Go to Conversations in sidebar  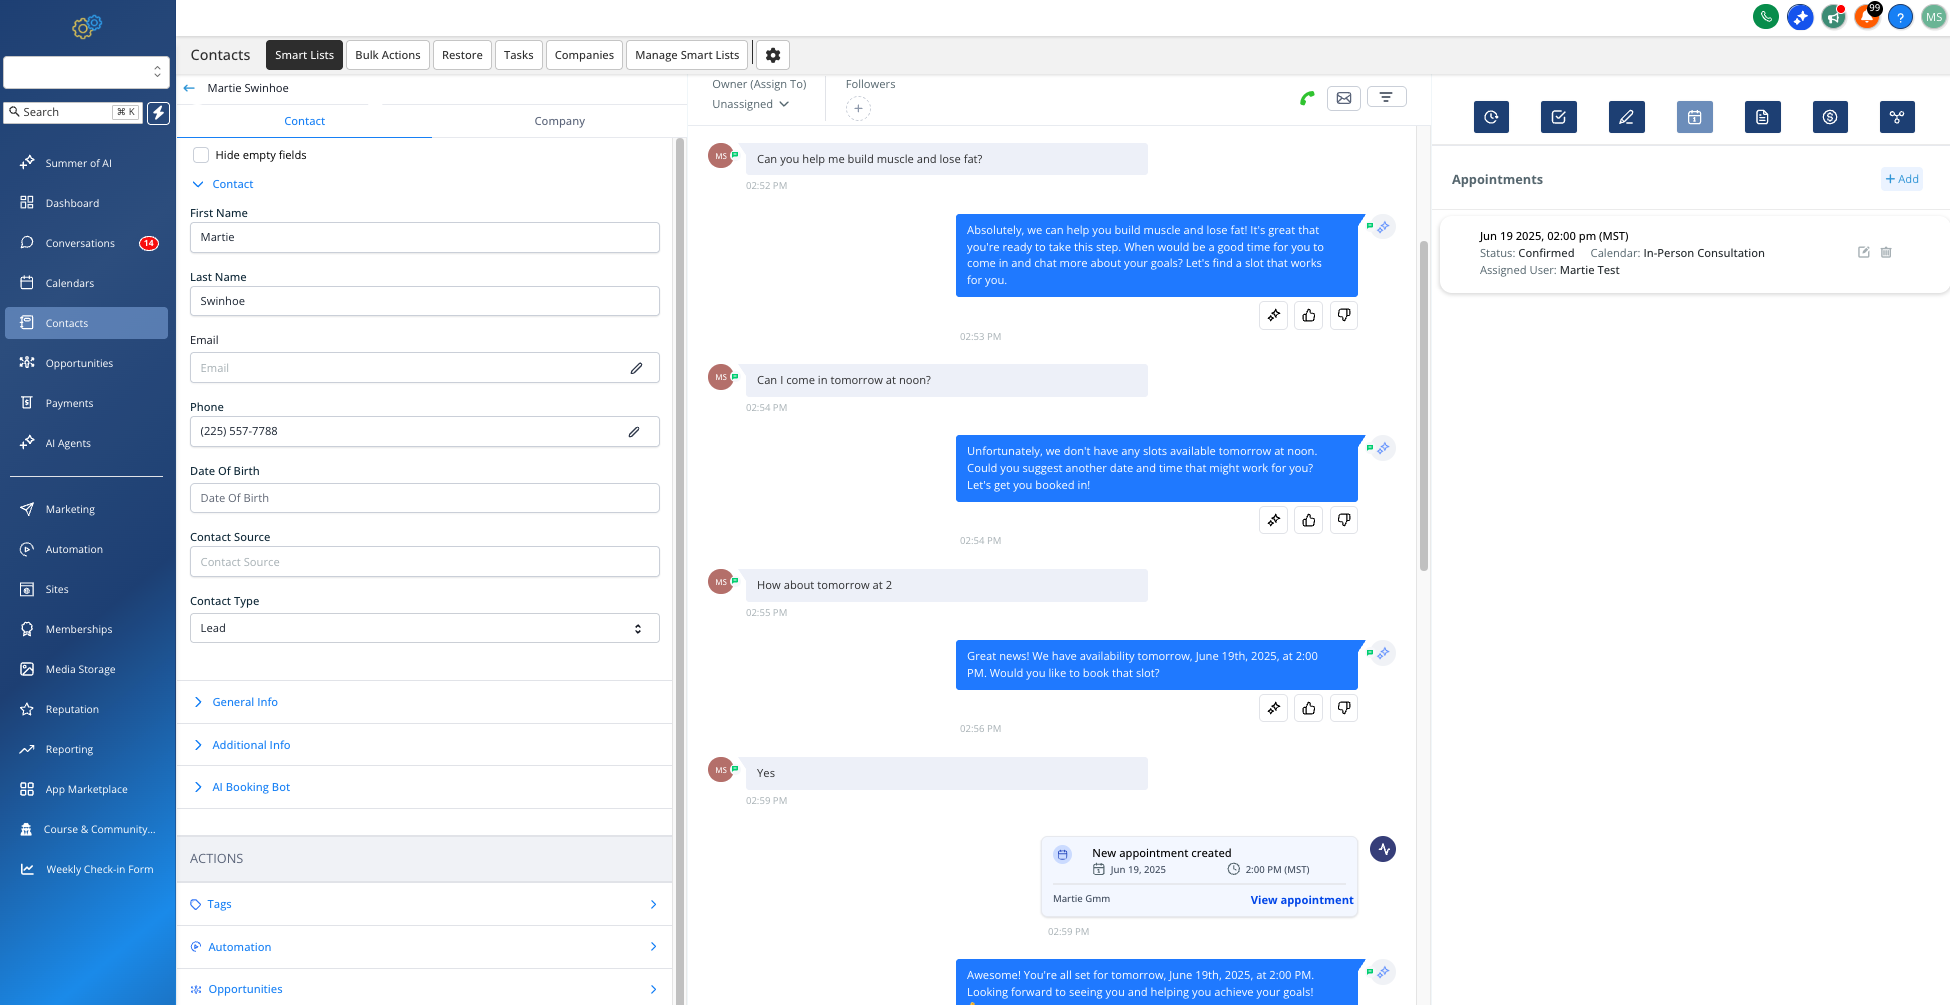tap(86, 243)
